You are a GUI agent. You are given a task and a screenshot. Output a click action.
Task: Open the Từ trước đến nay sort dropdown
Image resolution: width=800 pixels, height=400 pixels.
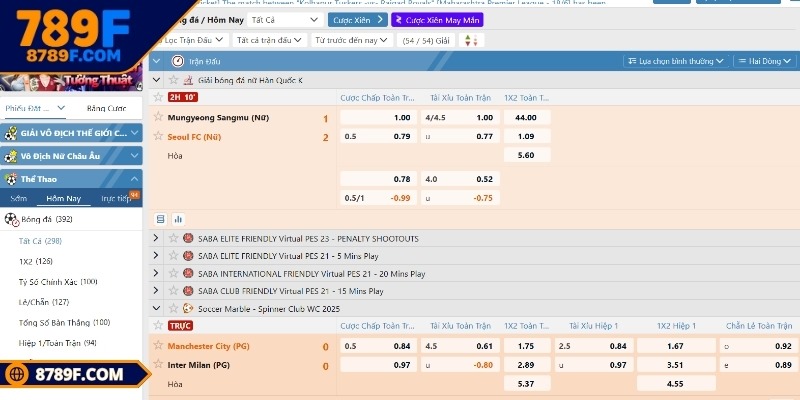click(352, 40)
